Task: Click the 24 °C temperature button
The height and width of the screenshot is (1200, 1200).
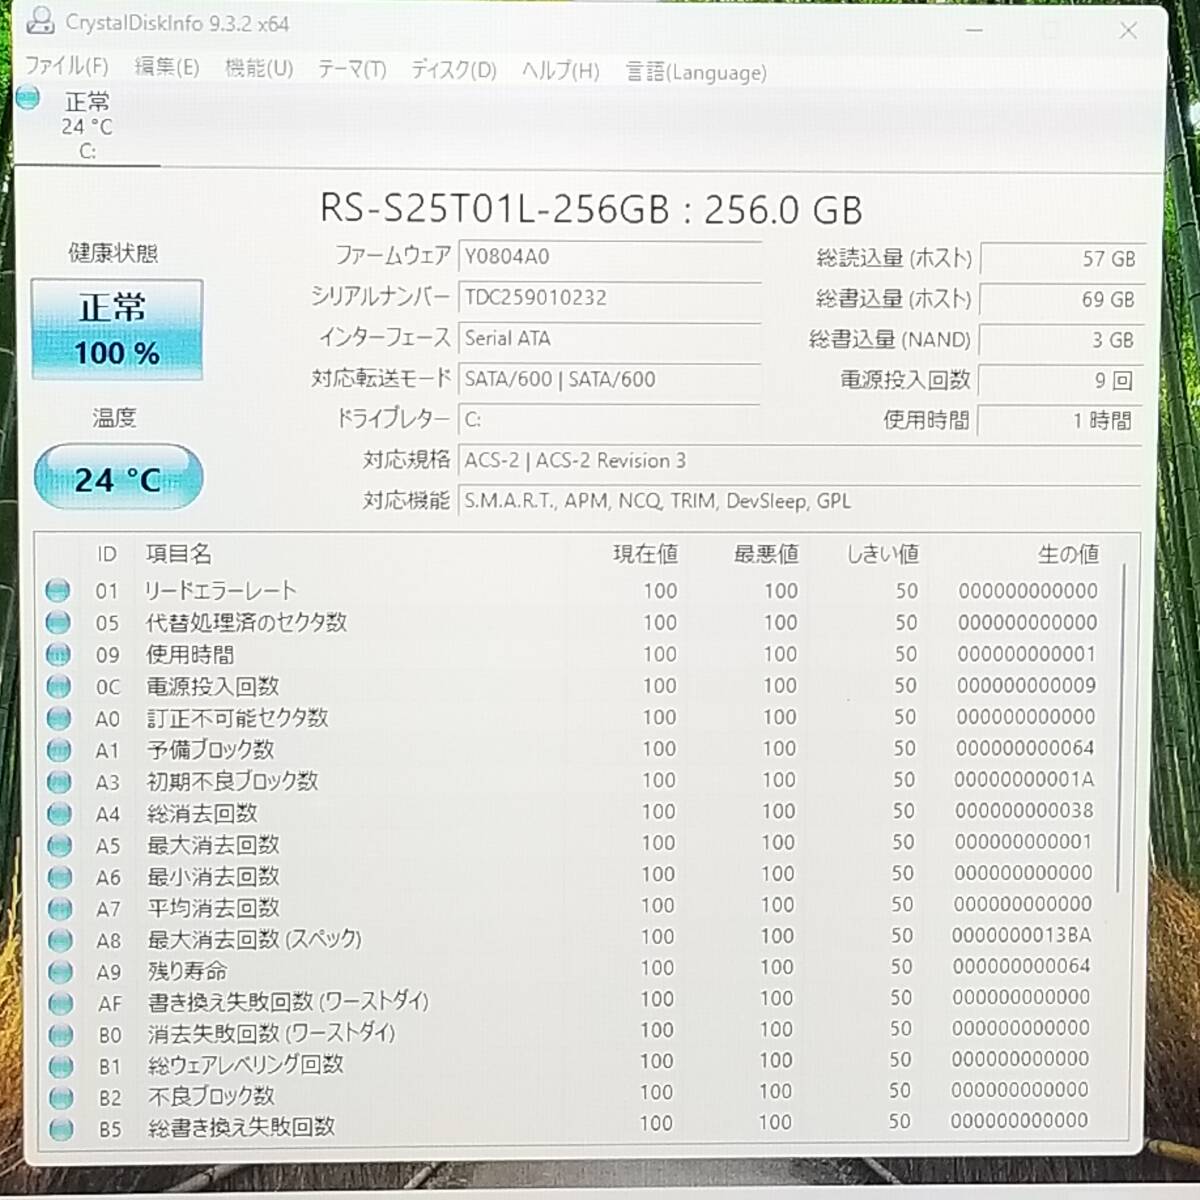Action: click(118, 478)
